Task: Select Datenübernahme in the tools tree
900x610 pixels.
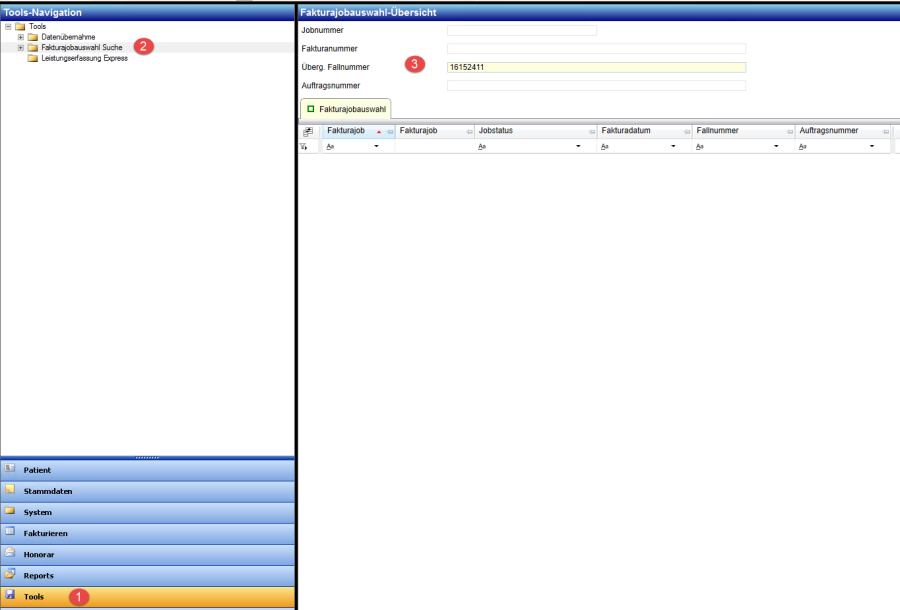Action: pyautogui.click(x=68, y=37)
